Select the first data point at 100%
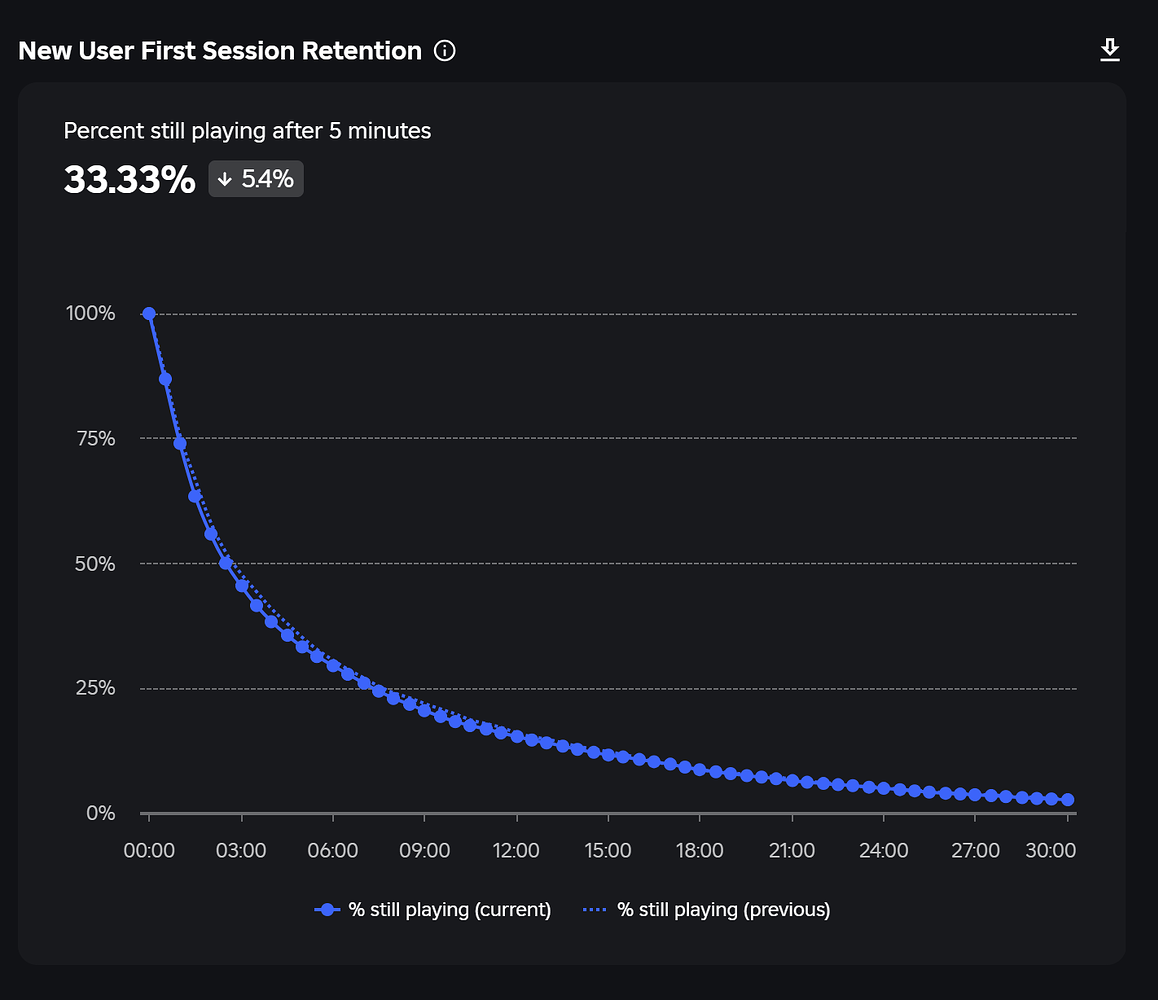 point(149,313)
